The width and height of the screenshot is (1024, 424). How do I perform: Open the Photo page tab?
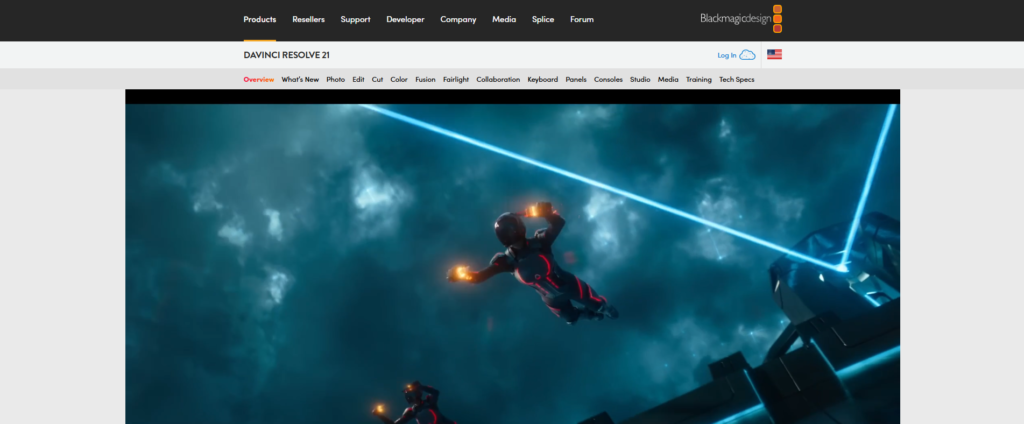coord(336,79)
